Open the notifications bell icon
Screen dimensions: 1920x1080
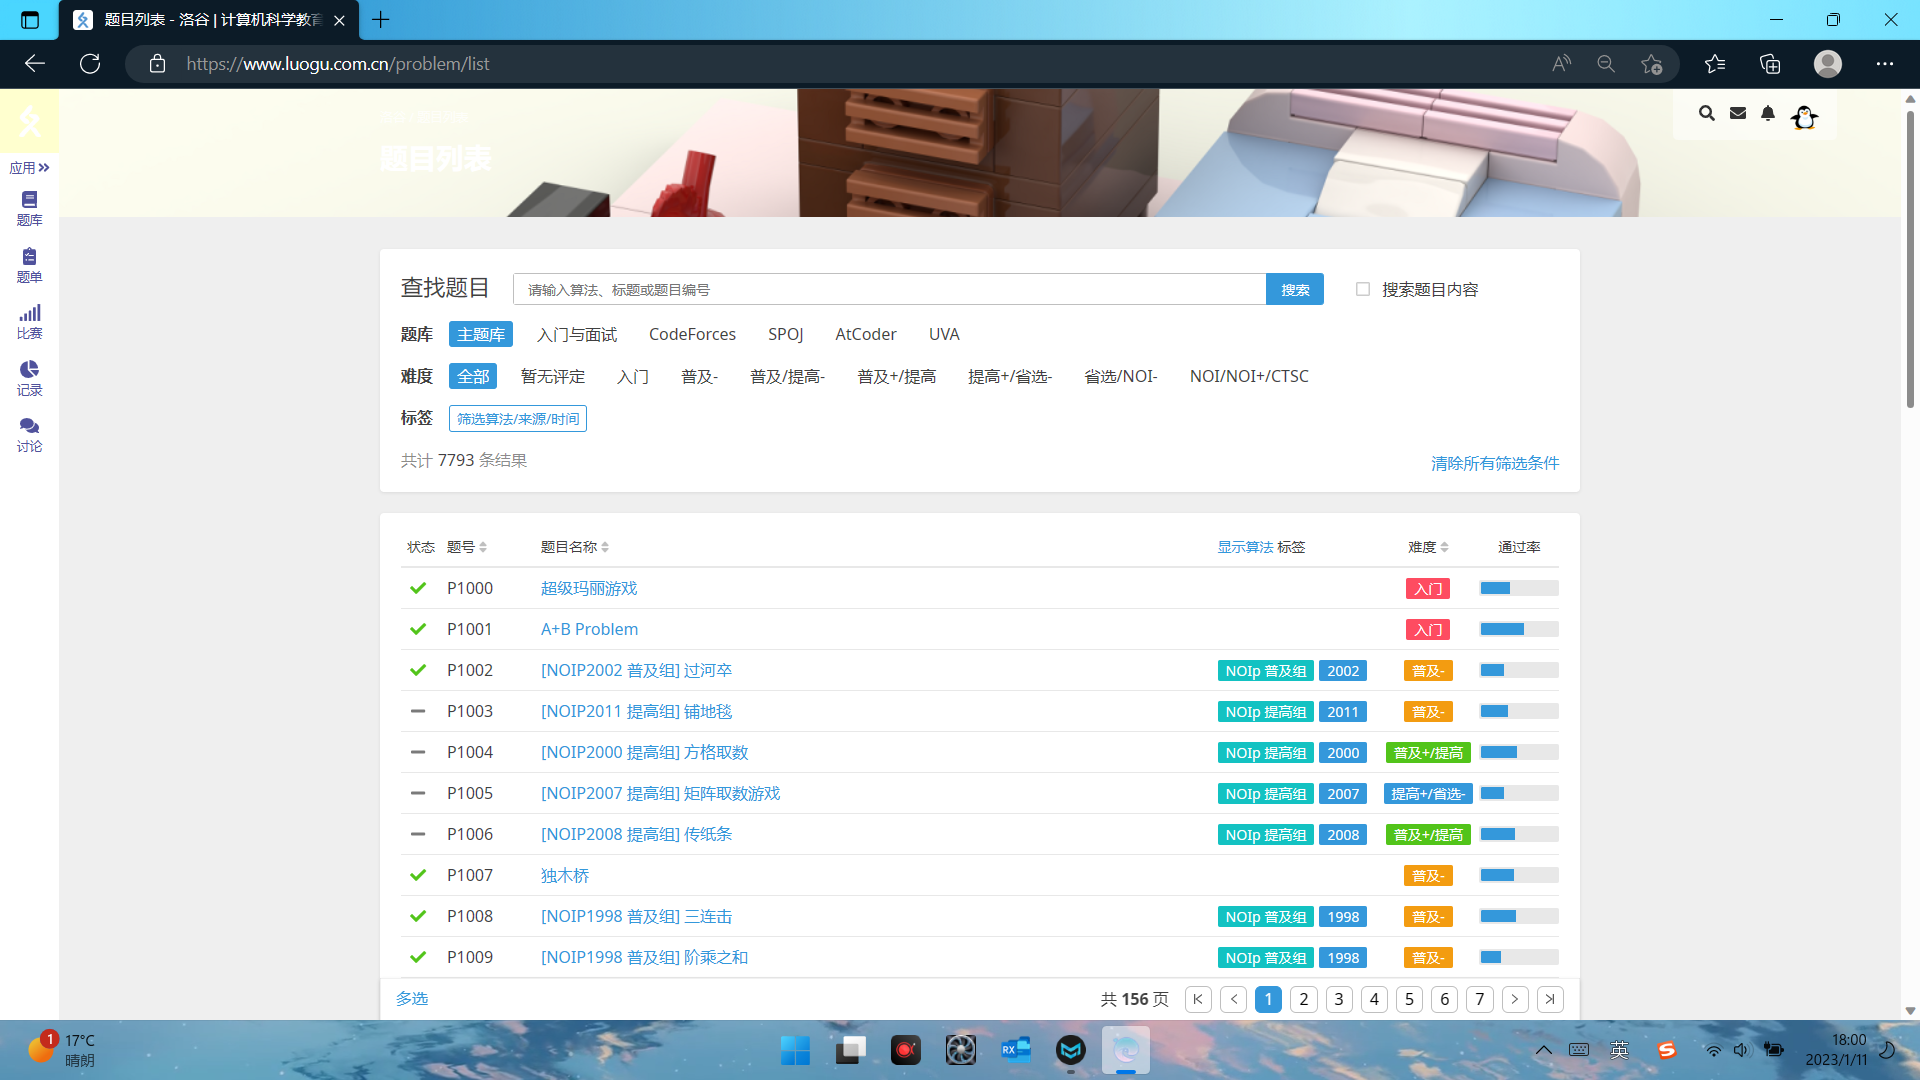(1768, 114)
